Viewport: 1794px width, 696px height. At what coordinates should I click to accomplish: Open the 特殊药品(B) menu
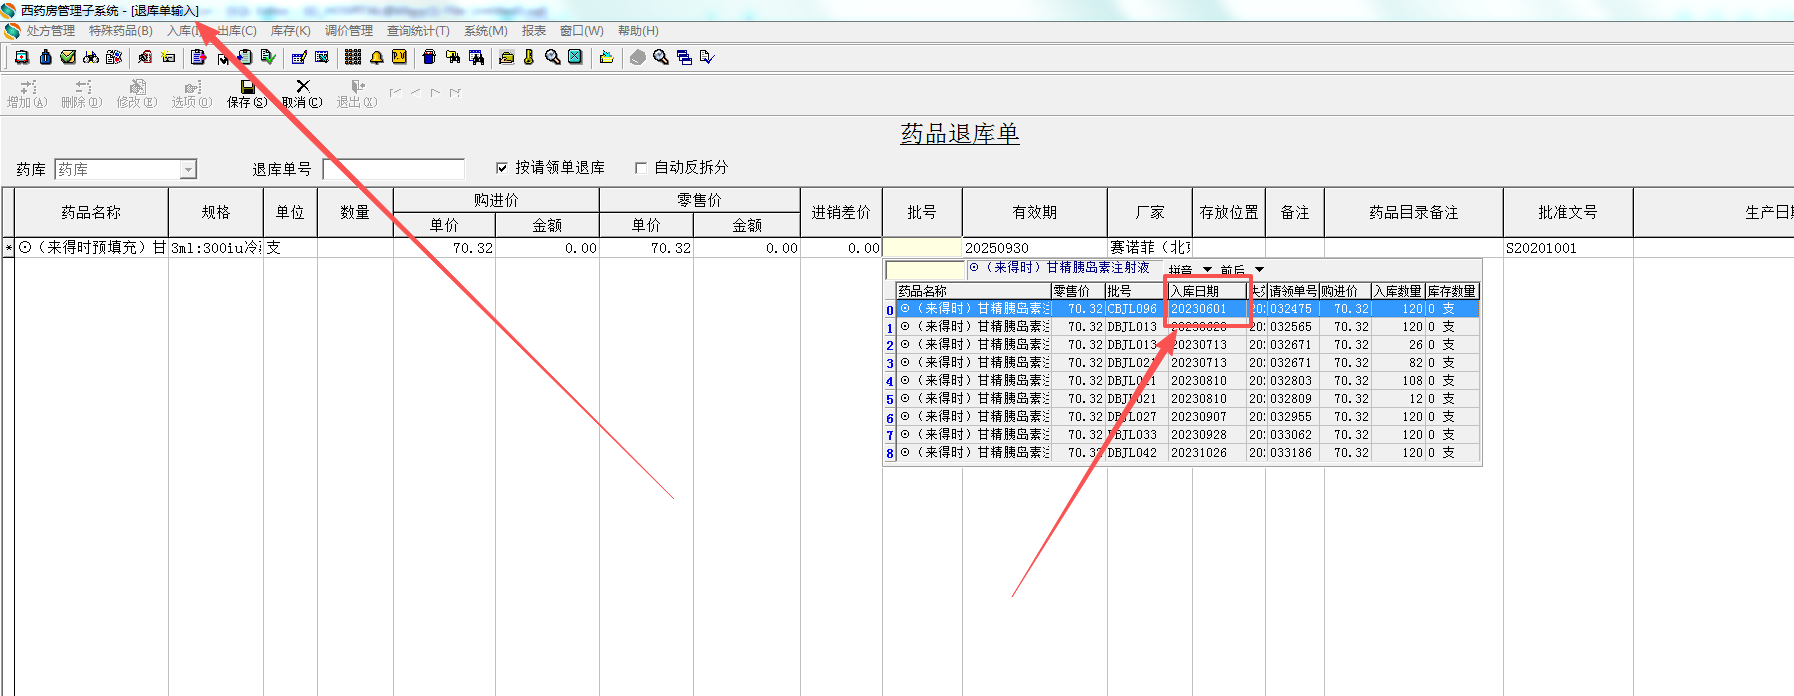121,31
